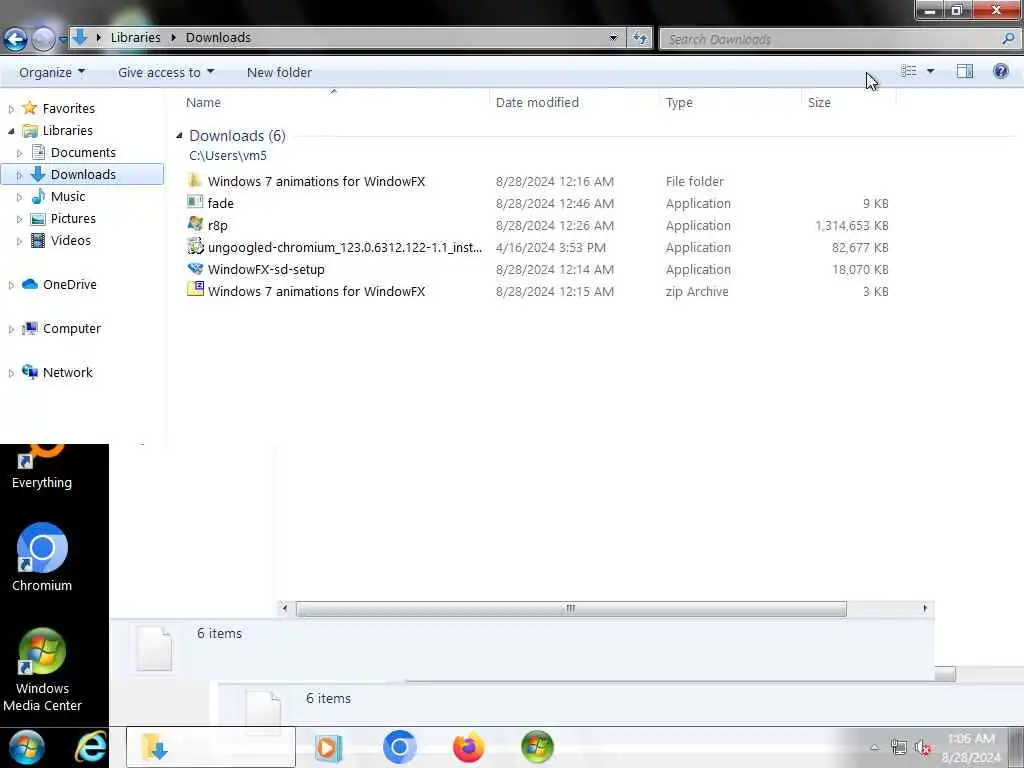
Task: Click the Explorer Downloads taskbar button
Action: coord(210,747)
